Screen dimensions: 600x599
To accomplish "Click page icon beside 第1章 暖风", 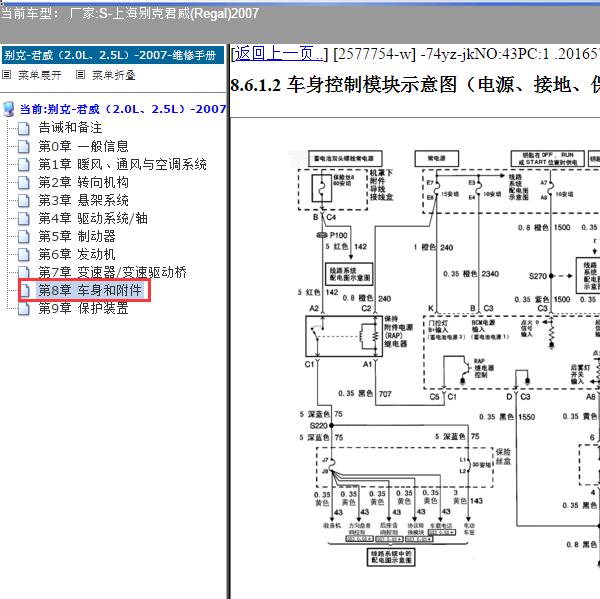I will coord(24,165).
